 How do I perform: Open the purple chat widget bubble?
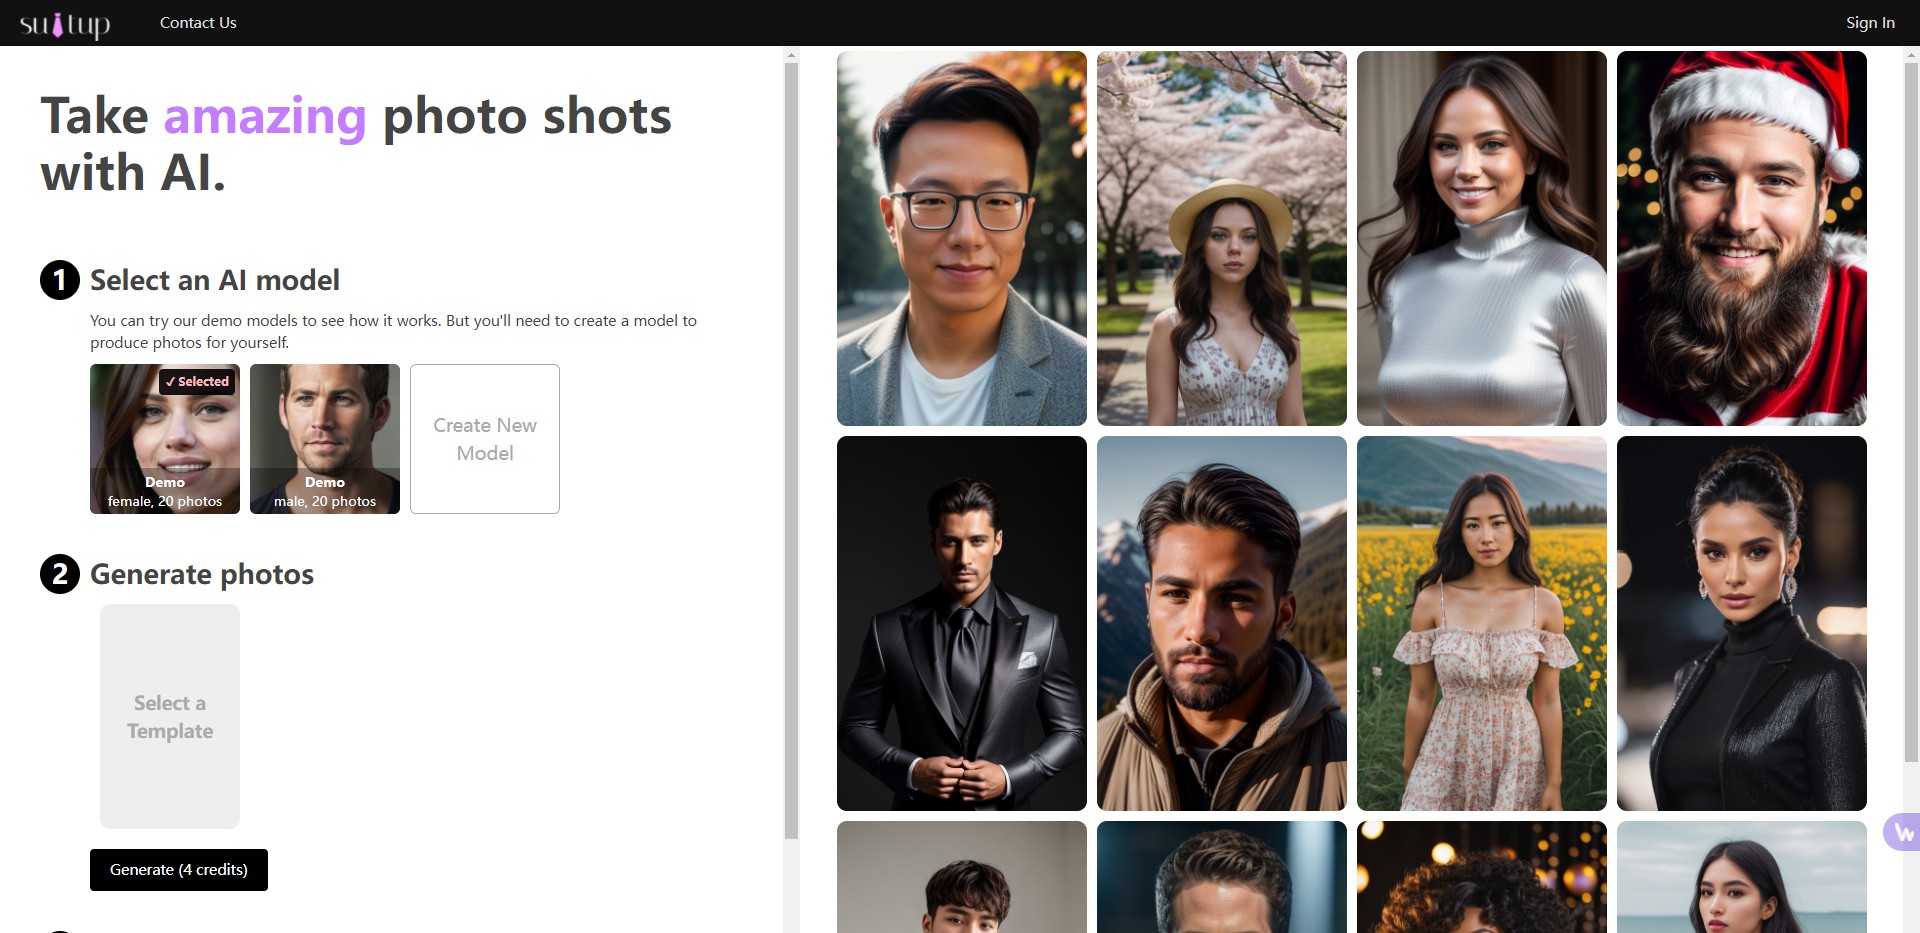1903,831
